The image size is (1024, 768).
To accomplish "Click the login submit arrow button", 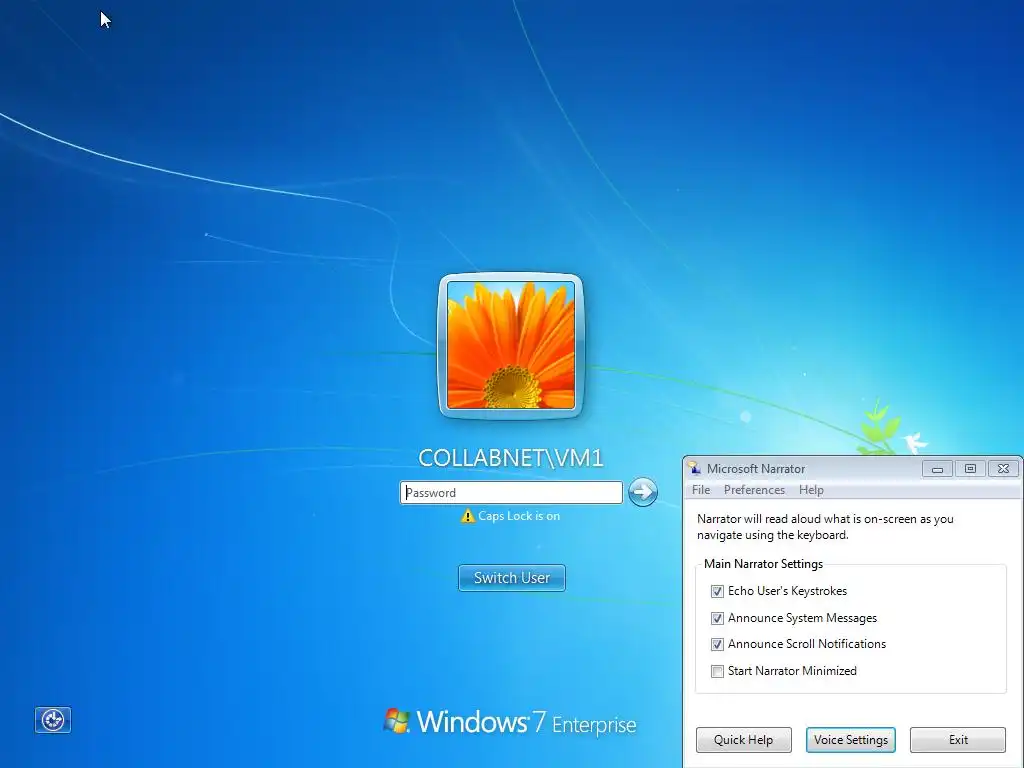I will [x=643, y=492].
